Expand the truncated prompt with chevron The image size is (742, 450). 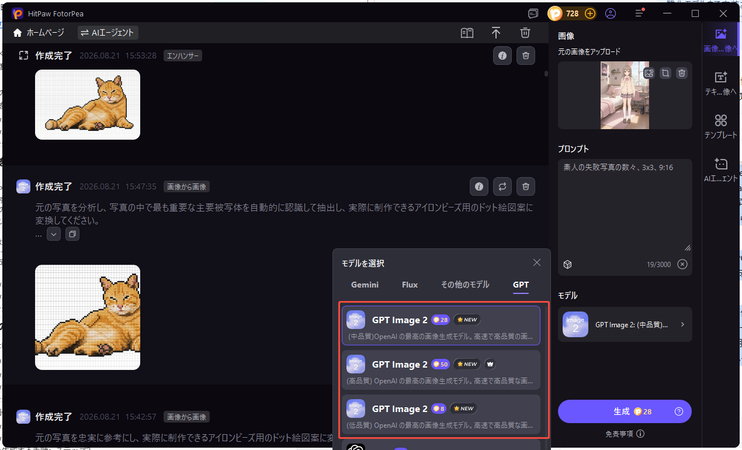click(53, 234)
